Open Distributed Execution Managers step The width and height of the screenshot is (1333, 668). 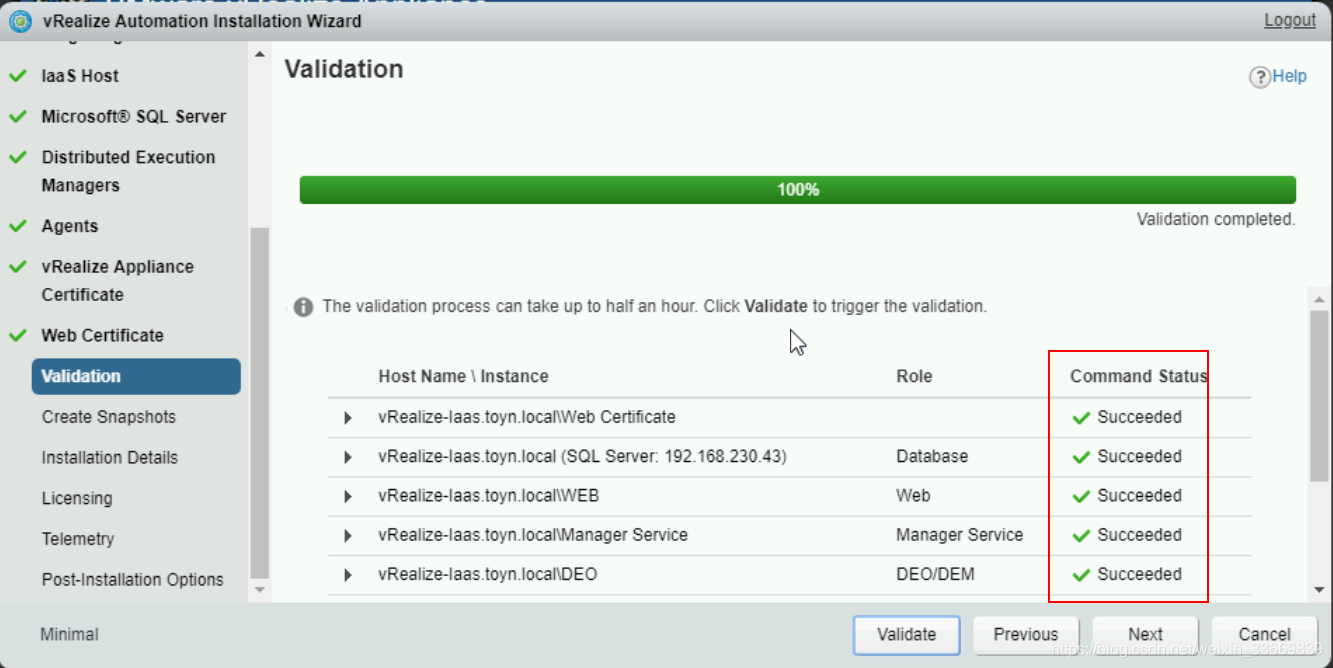coord(128,171)
